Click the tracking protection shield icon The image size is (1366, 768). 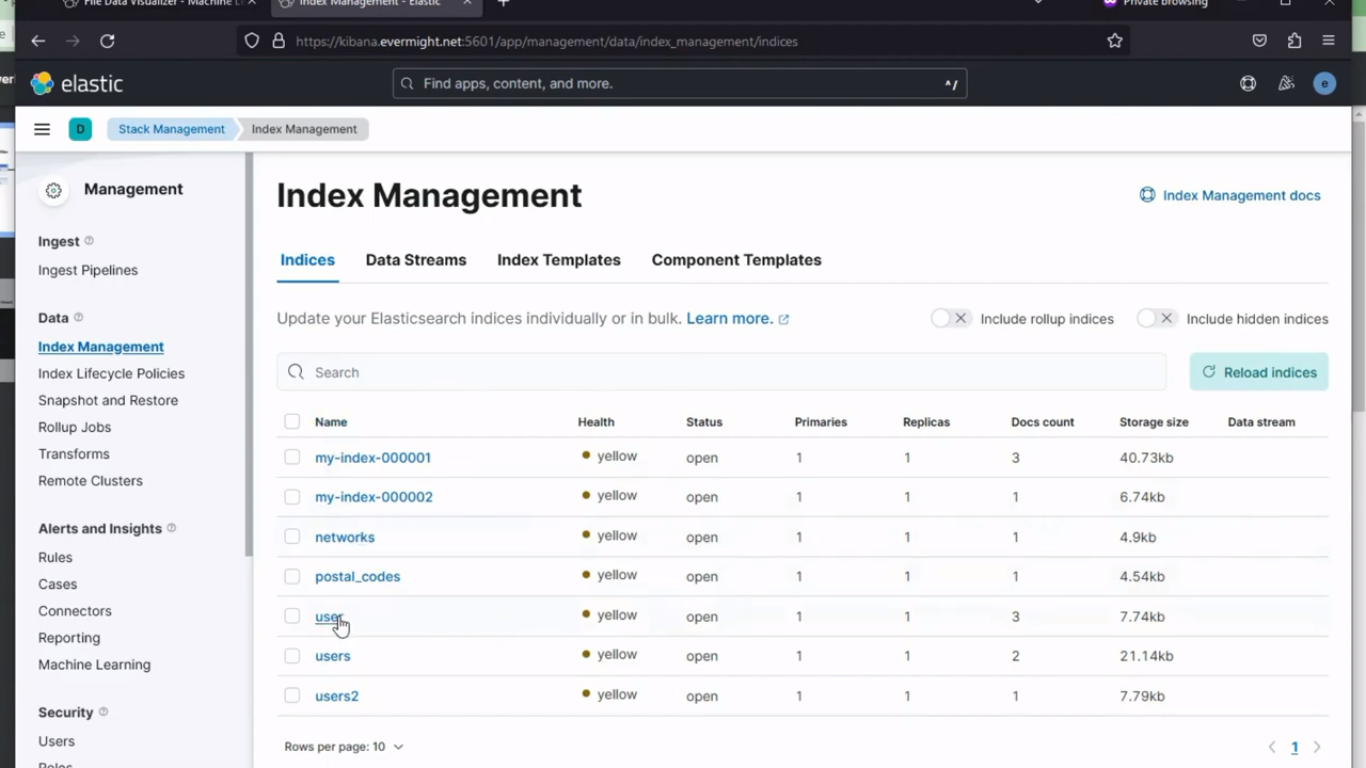252,41
